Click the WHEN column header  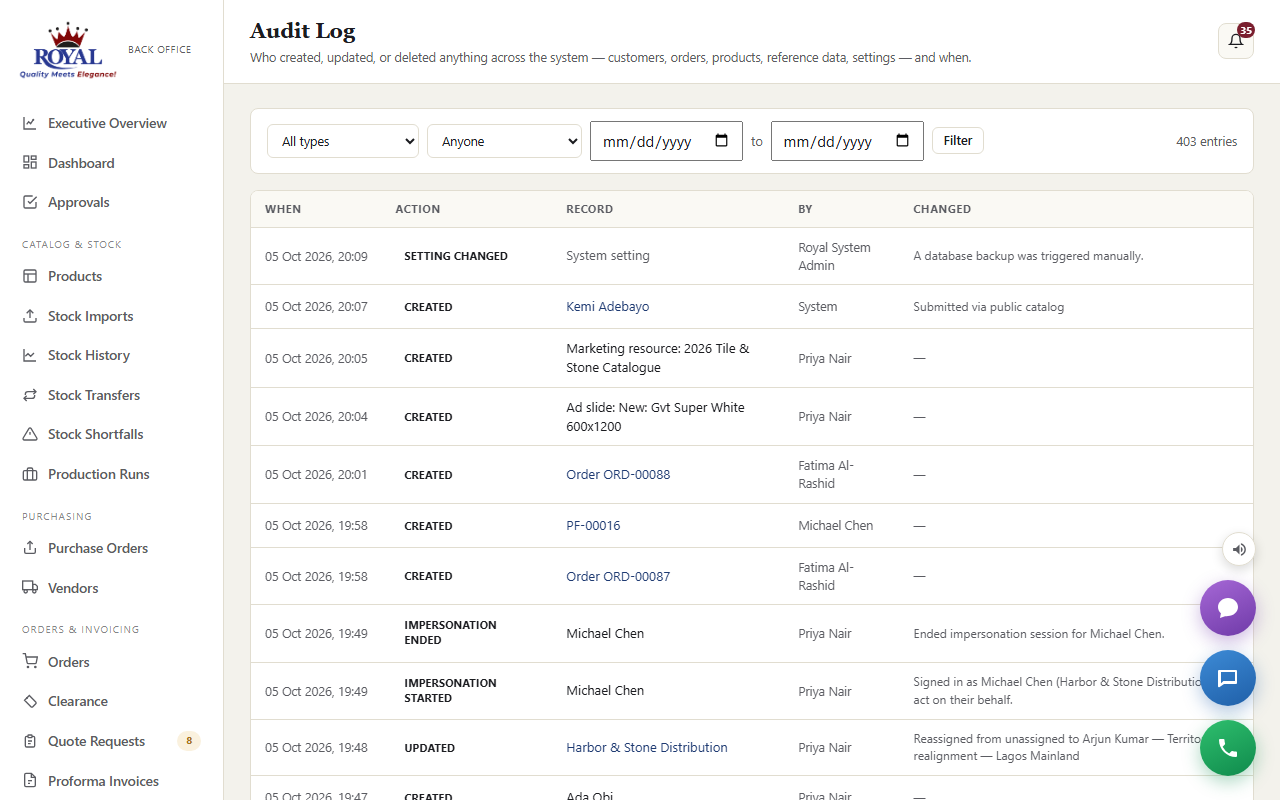pos(283,209)
